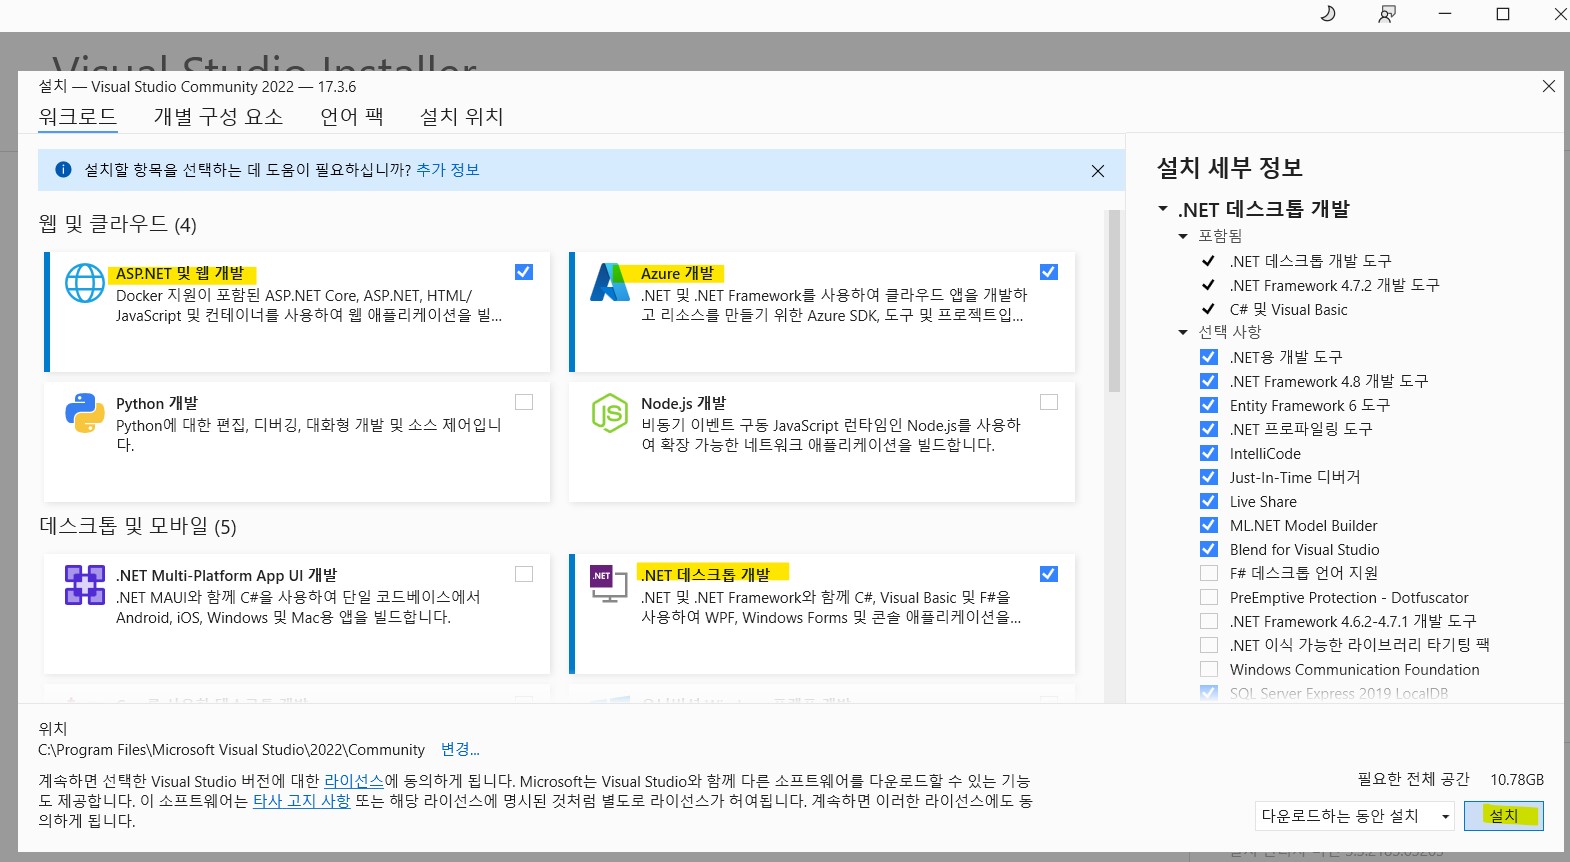
Task: Dismiss the help banner with its X
Action: (1098, 171)
